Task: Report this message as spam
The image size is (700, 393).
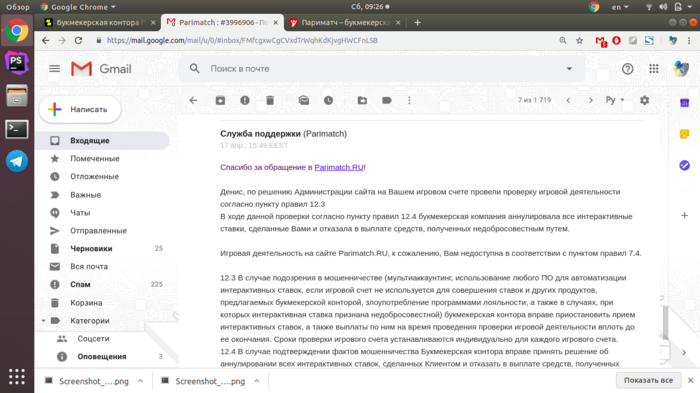Action: [245, 100]
